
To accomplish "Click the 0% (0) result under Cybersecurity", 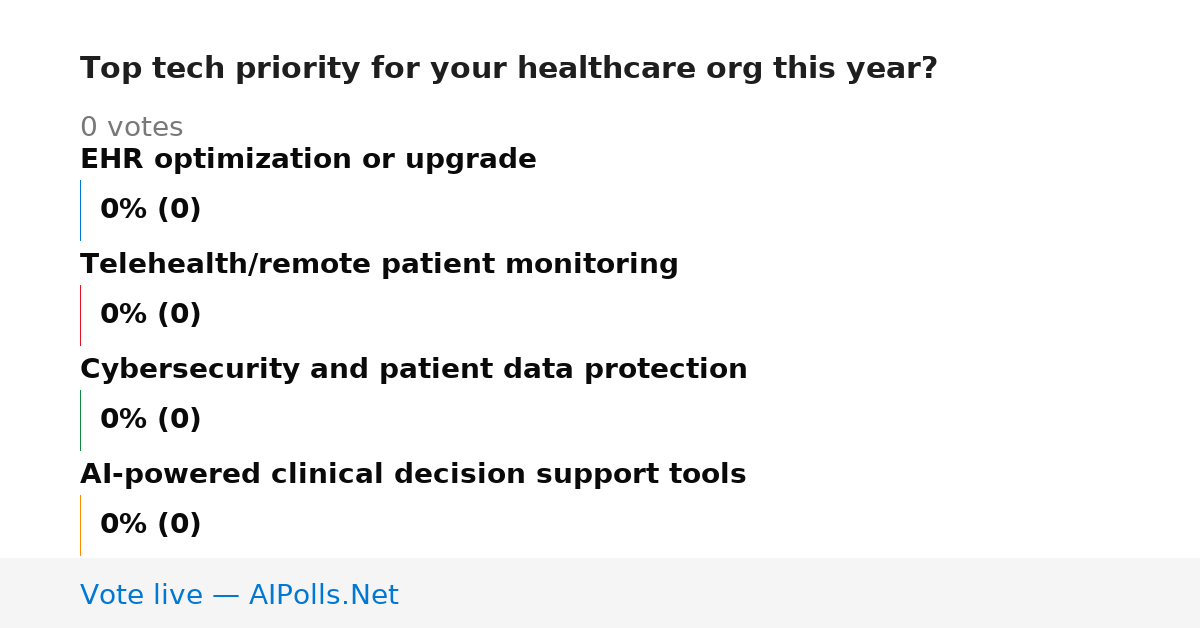I will coord(151,420).
